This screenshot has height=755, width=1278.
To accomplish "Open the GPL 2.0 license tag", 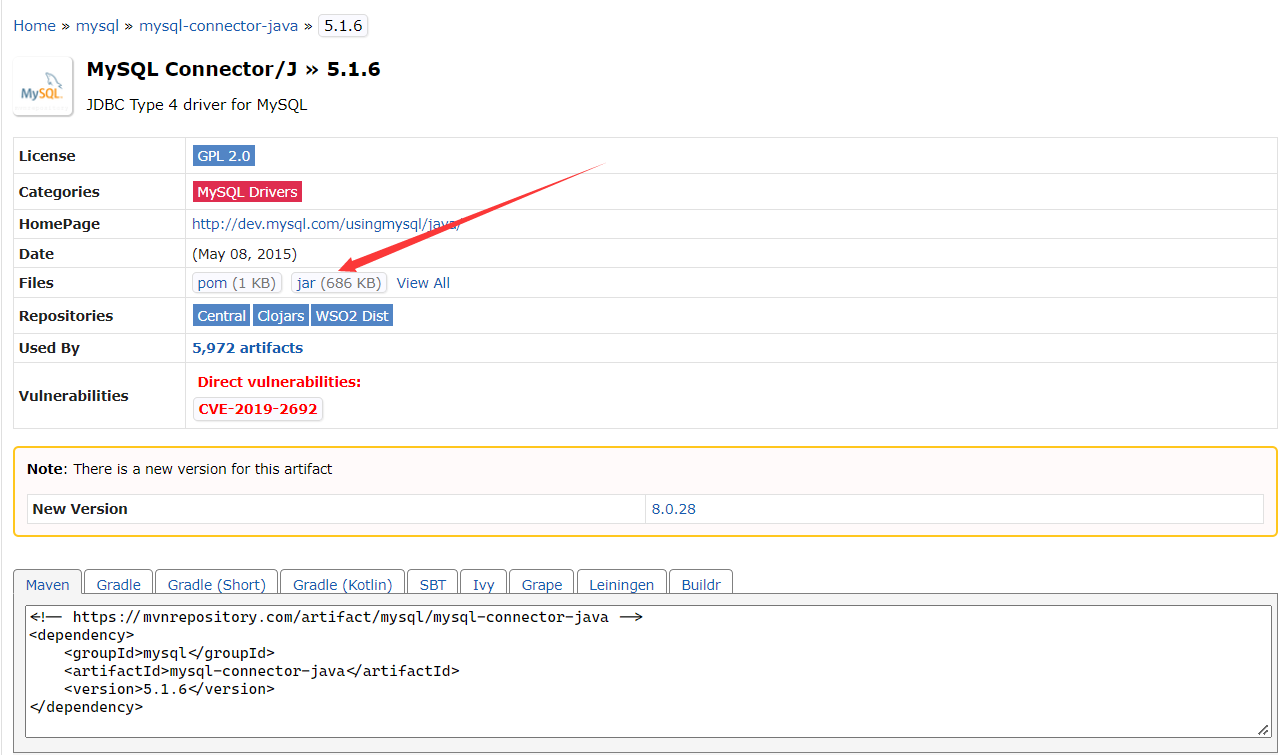I will 224,156.
